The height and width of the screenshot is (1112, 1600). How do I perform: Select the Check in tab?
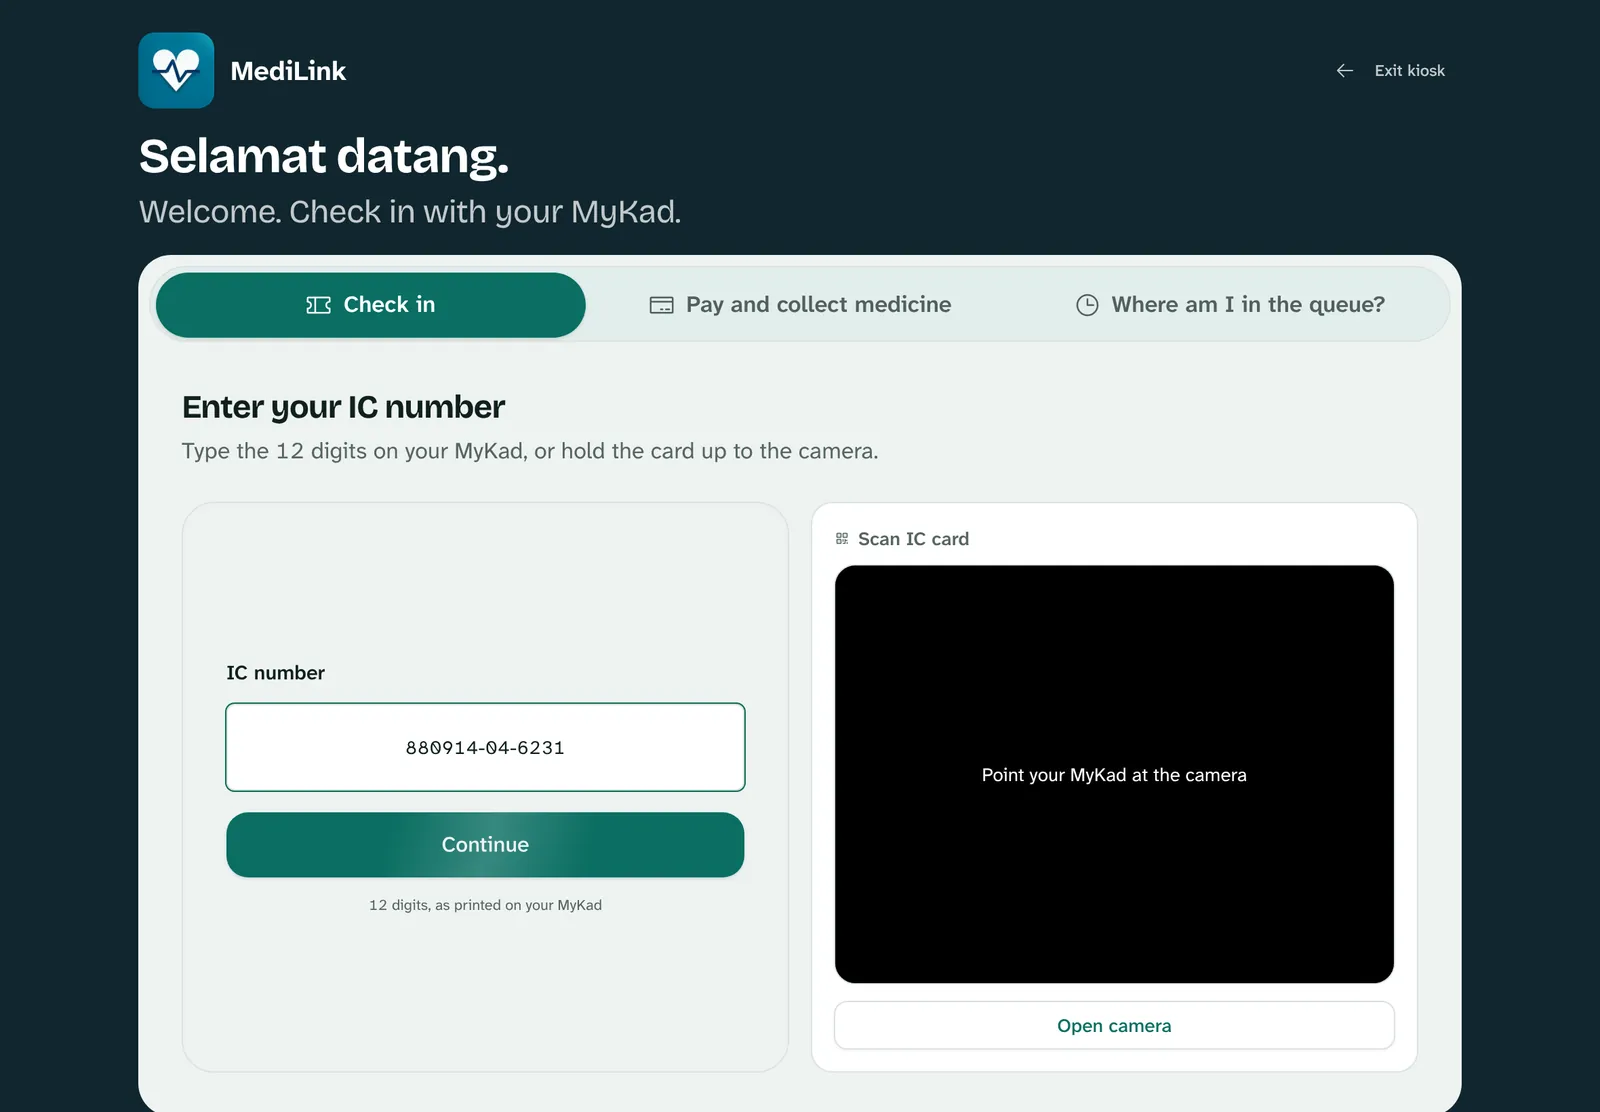[x=371, y=305]
